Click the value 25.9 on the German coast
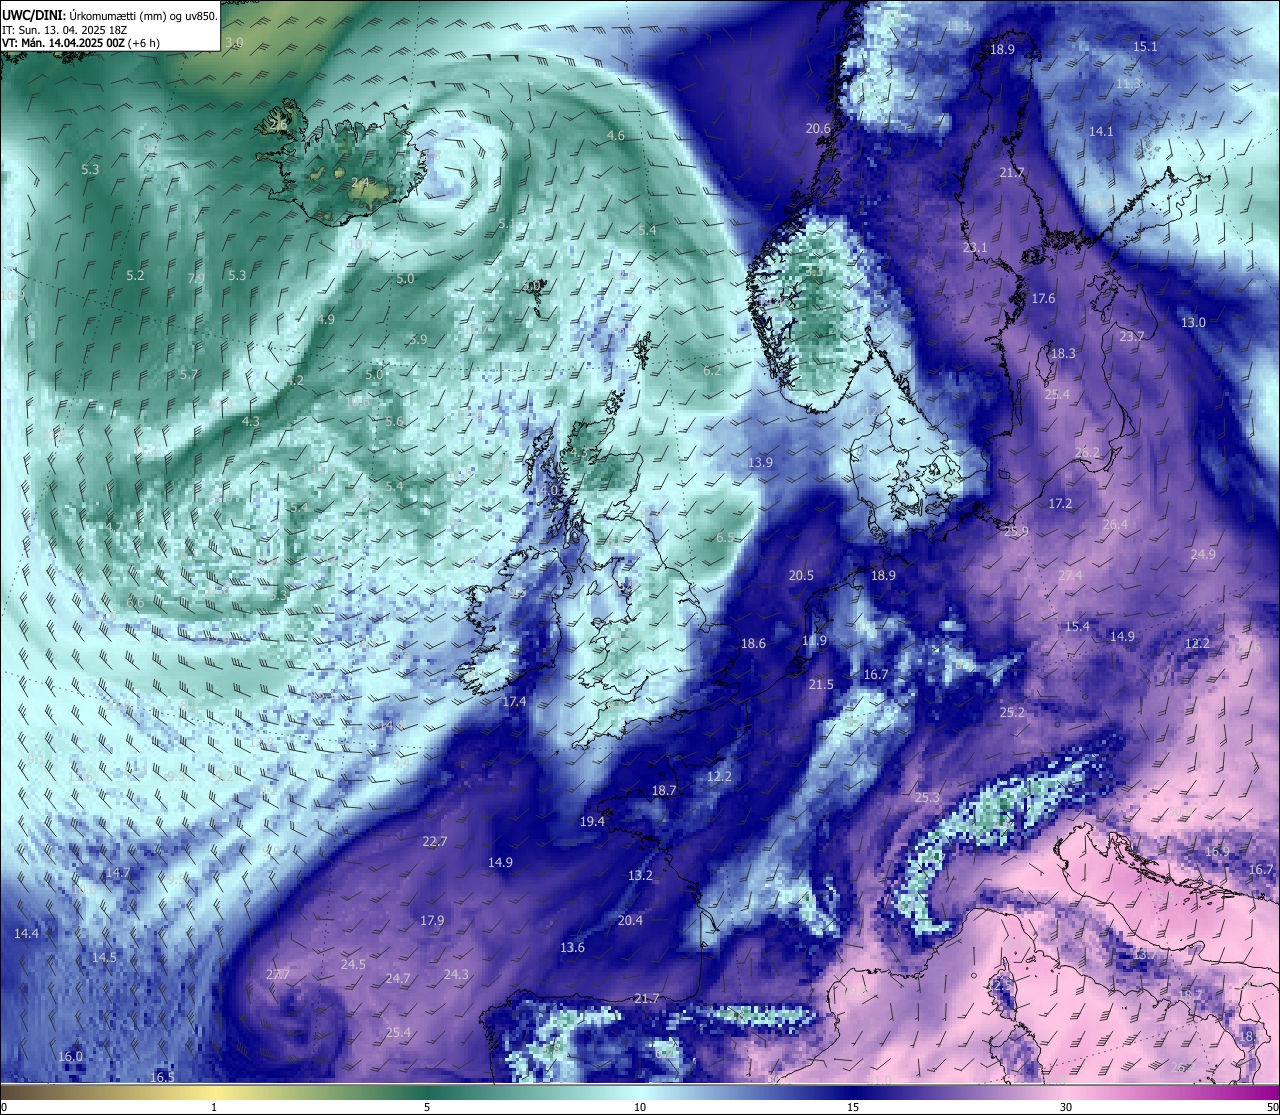1280x1115 pixels. [x=1016, y=532]
